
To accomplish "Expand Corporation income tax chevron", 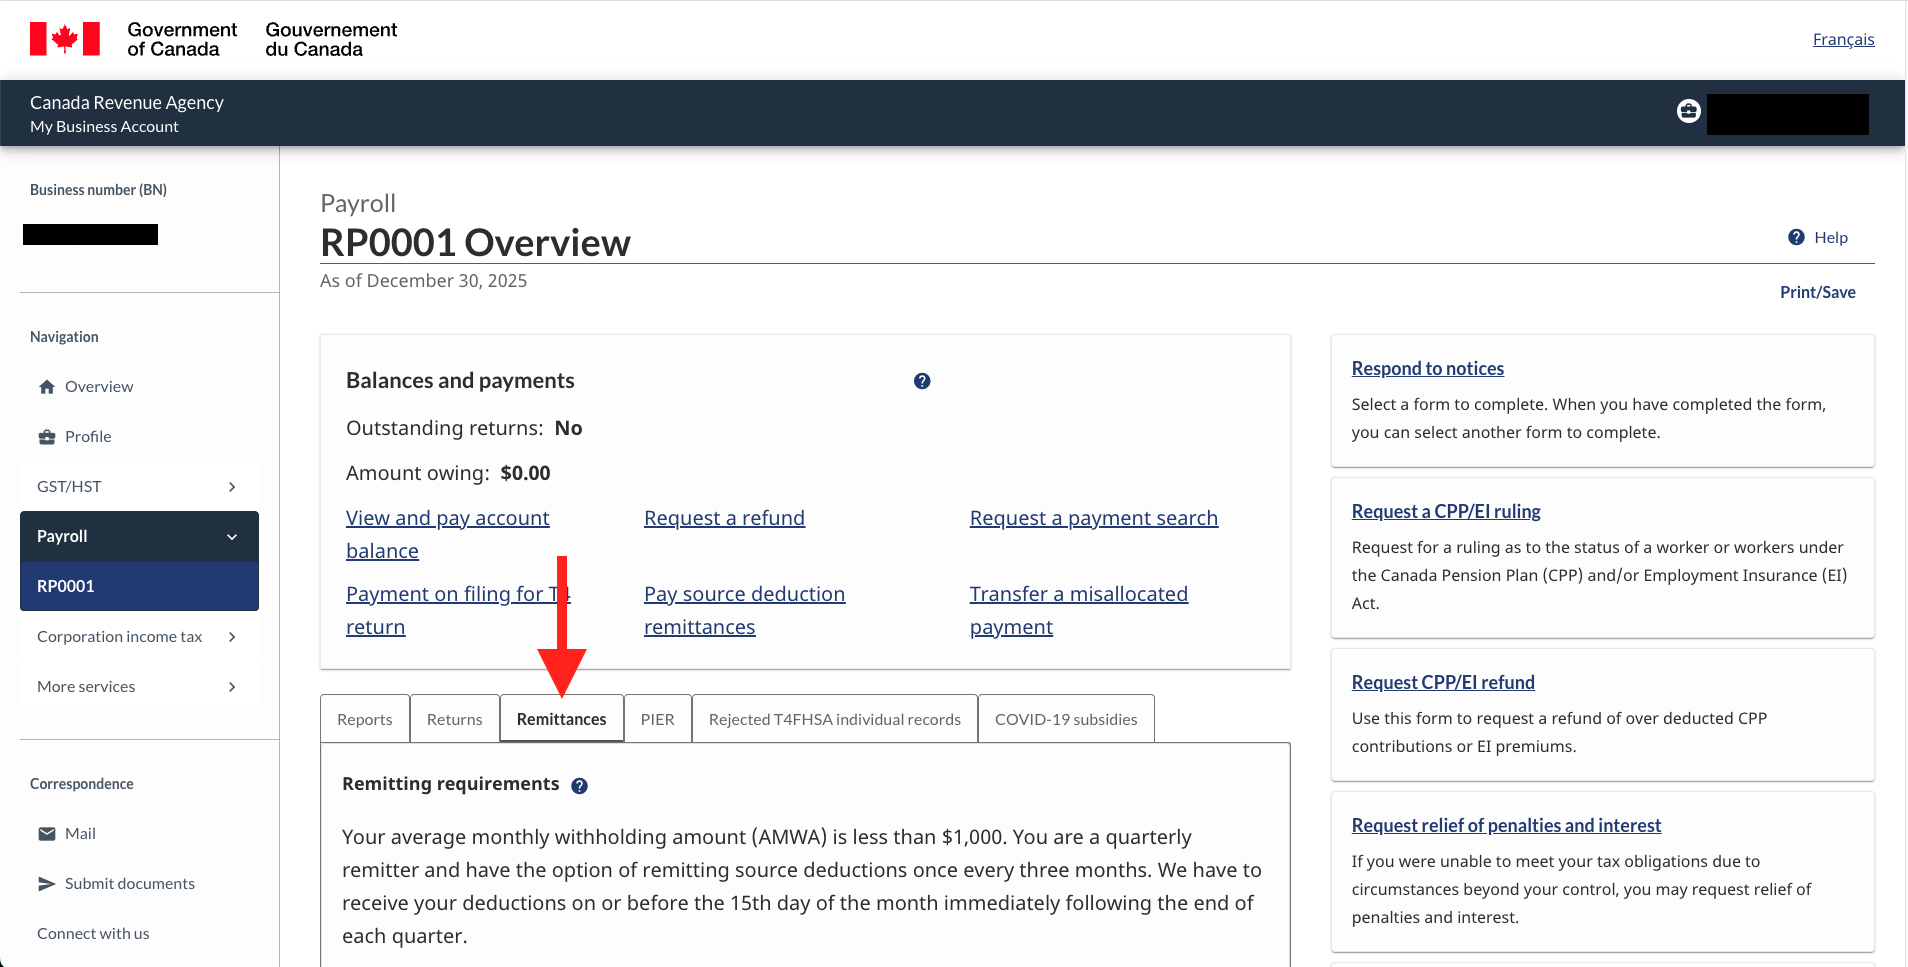I will 232,637.
